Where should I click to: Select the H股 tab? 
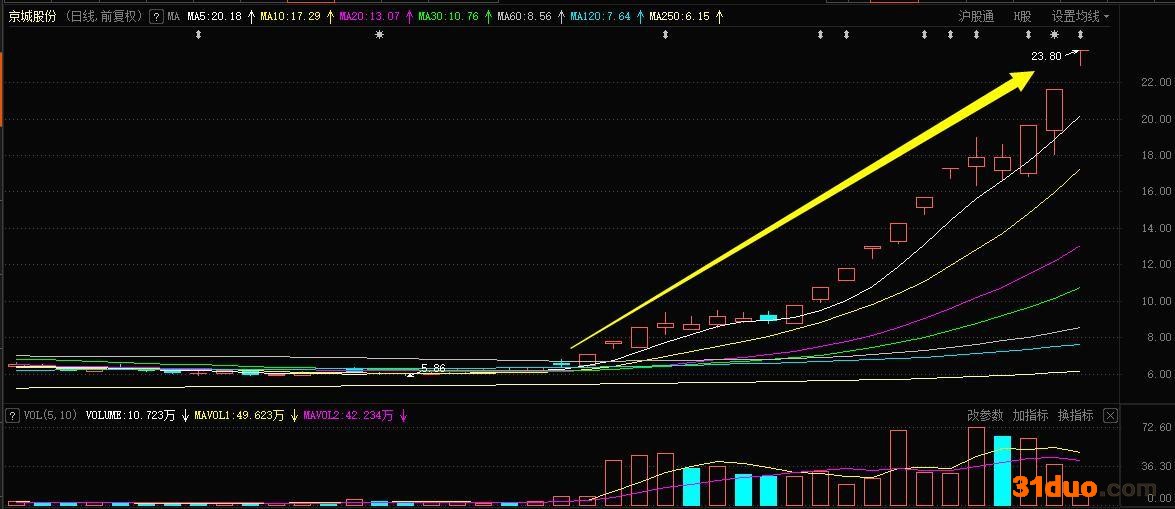point(1022,17)
